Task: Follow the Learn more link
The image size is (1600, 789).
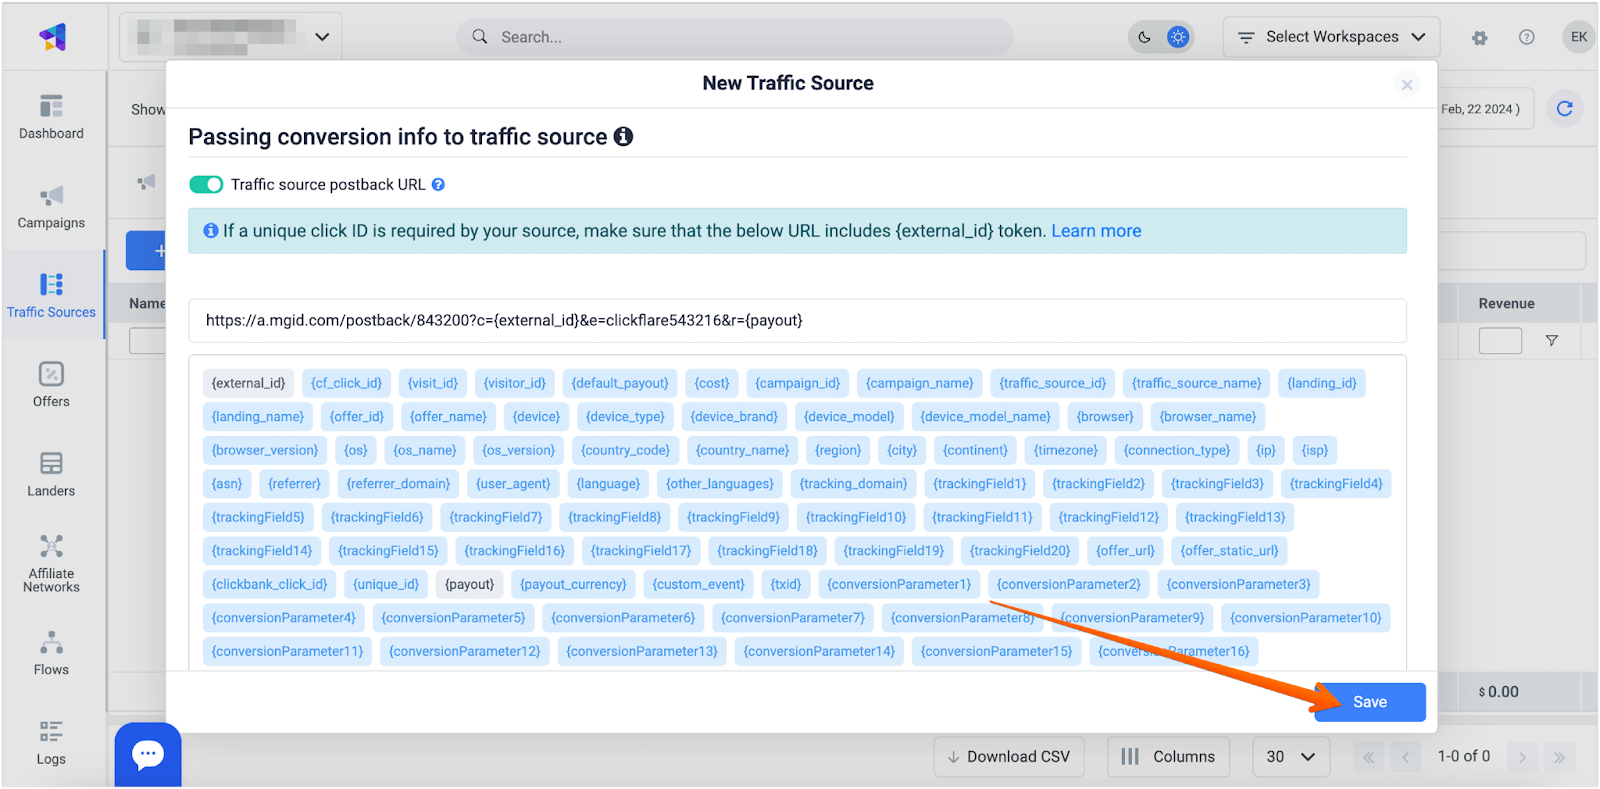Action: 1096,231
